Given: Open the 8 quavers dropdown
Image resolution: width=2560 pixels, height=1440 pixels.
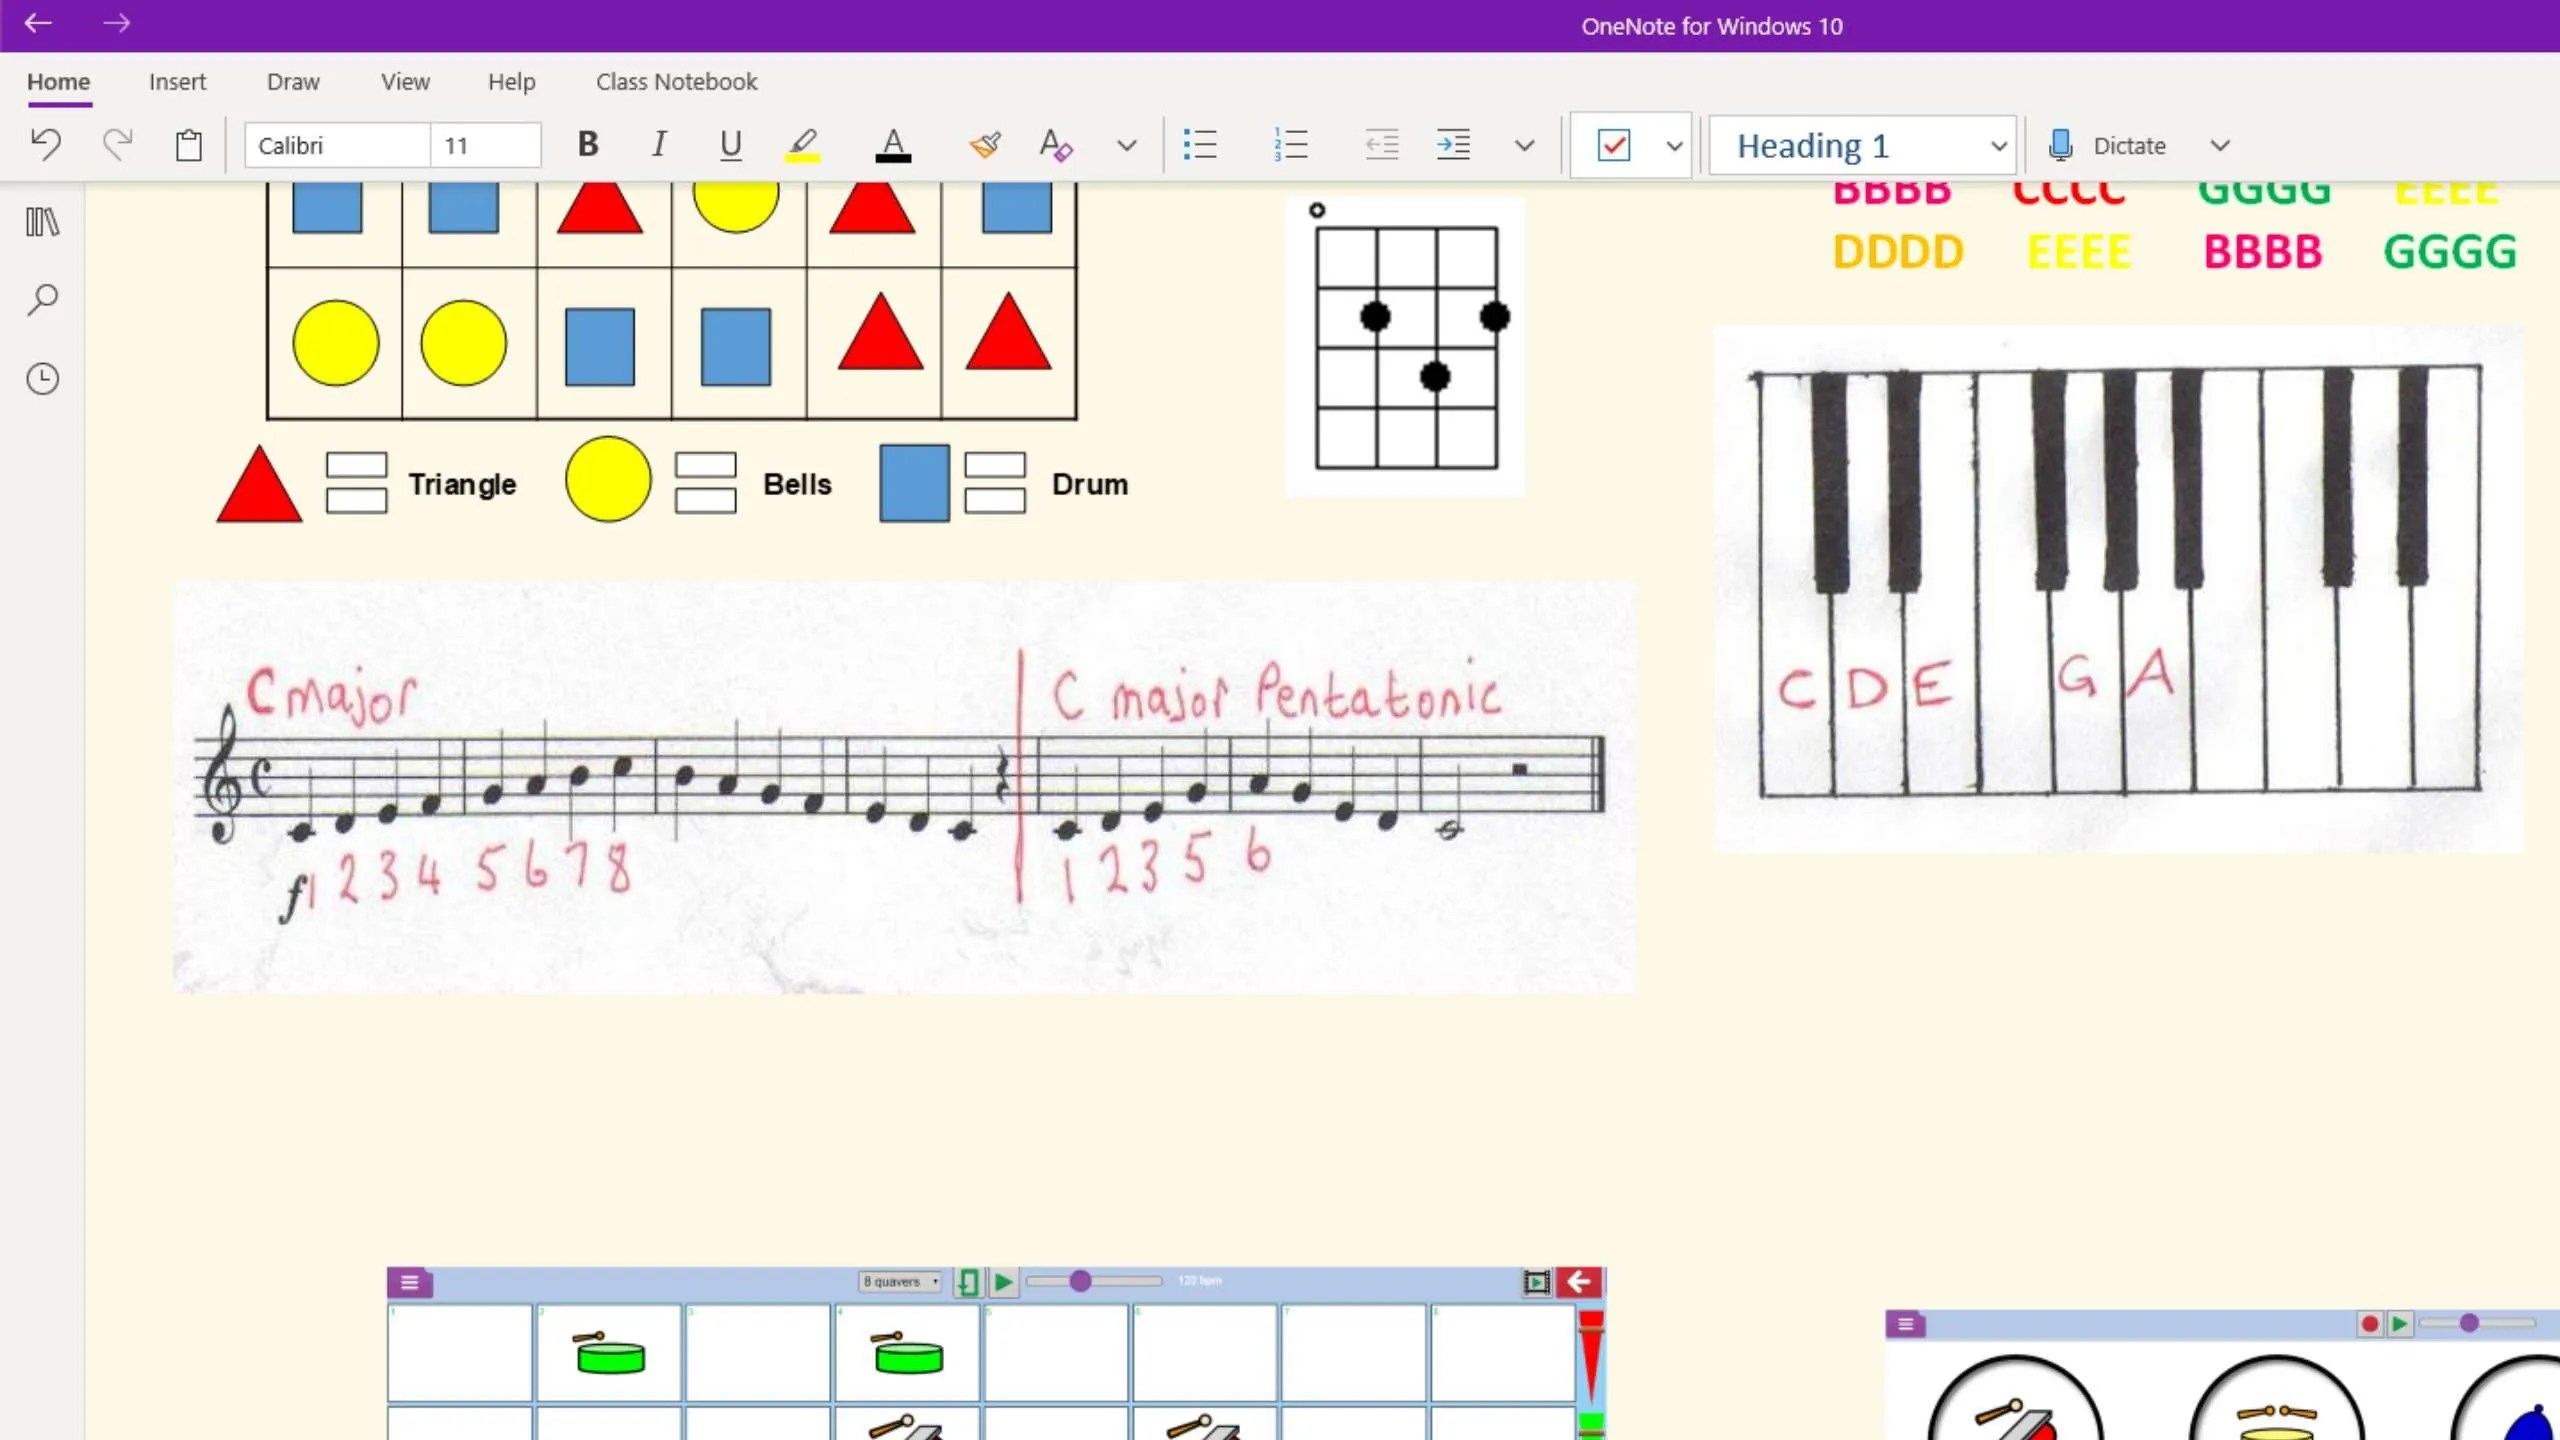Looking at the screenshot, I should (900, 1281).
